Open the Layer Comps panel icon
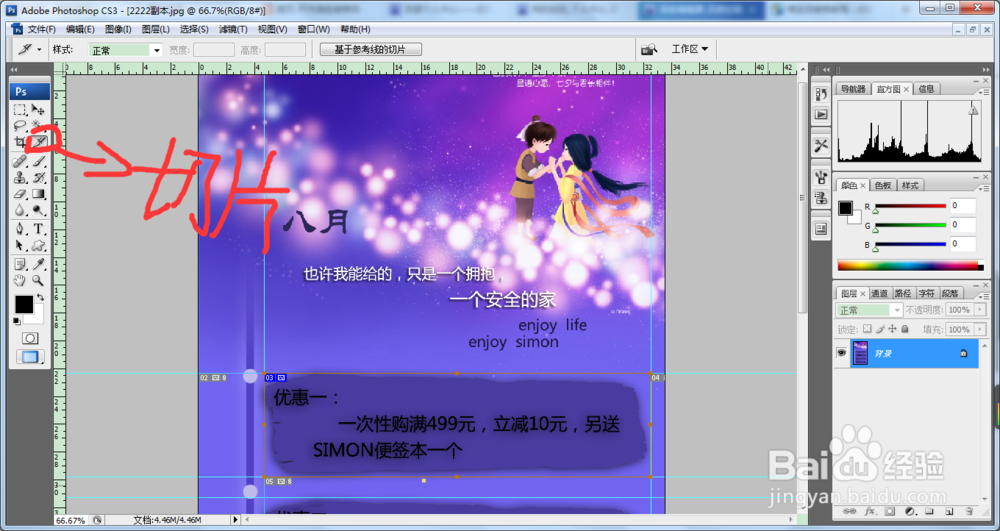The width and height of the screenshot is (1000, 531). click(x=821, y=228)
